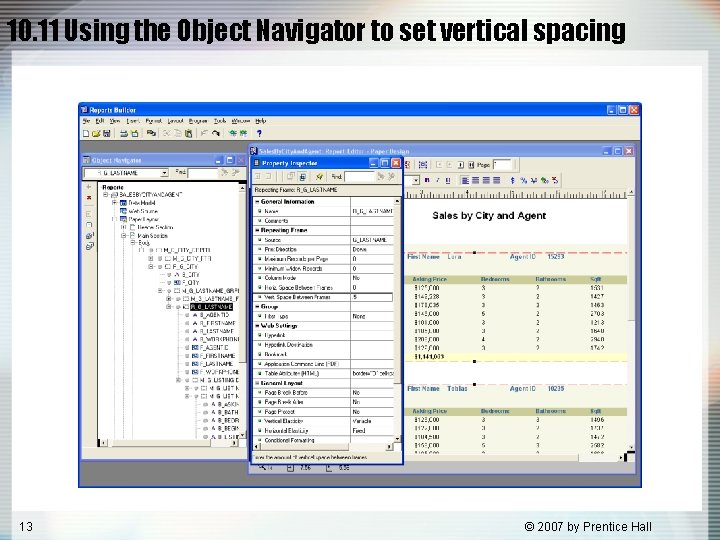Viewport: 720px width, 540px height.
Task: Select the R_G_LASTNAME tree node
Action: (x=212, y=307)
